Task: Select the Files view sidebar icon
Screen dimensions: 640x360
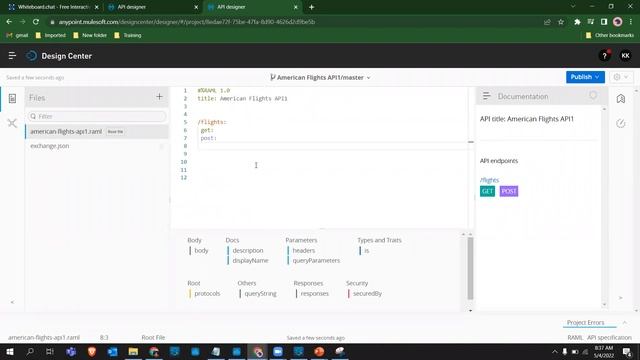Action: coord(12,98)
